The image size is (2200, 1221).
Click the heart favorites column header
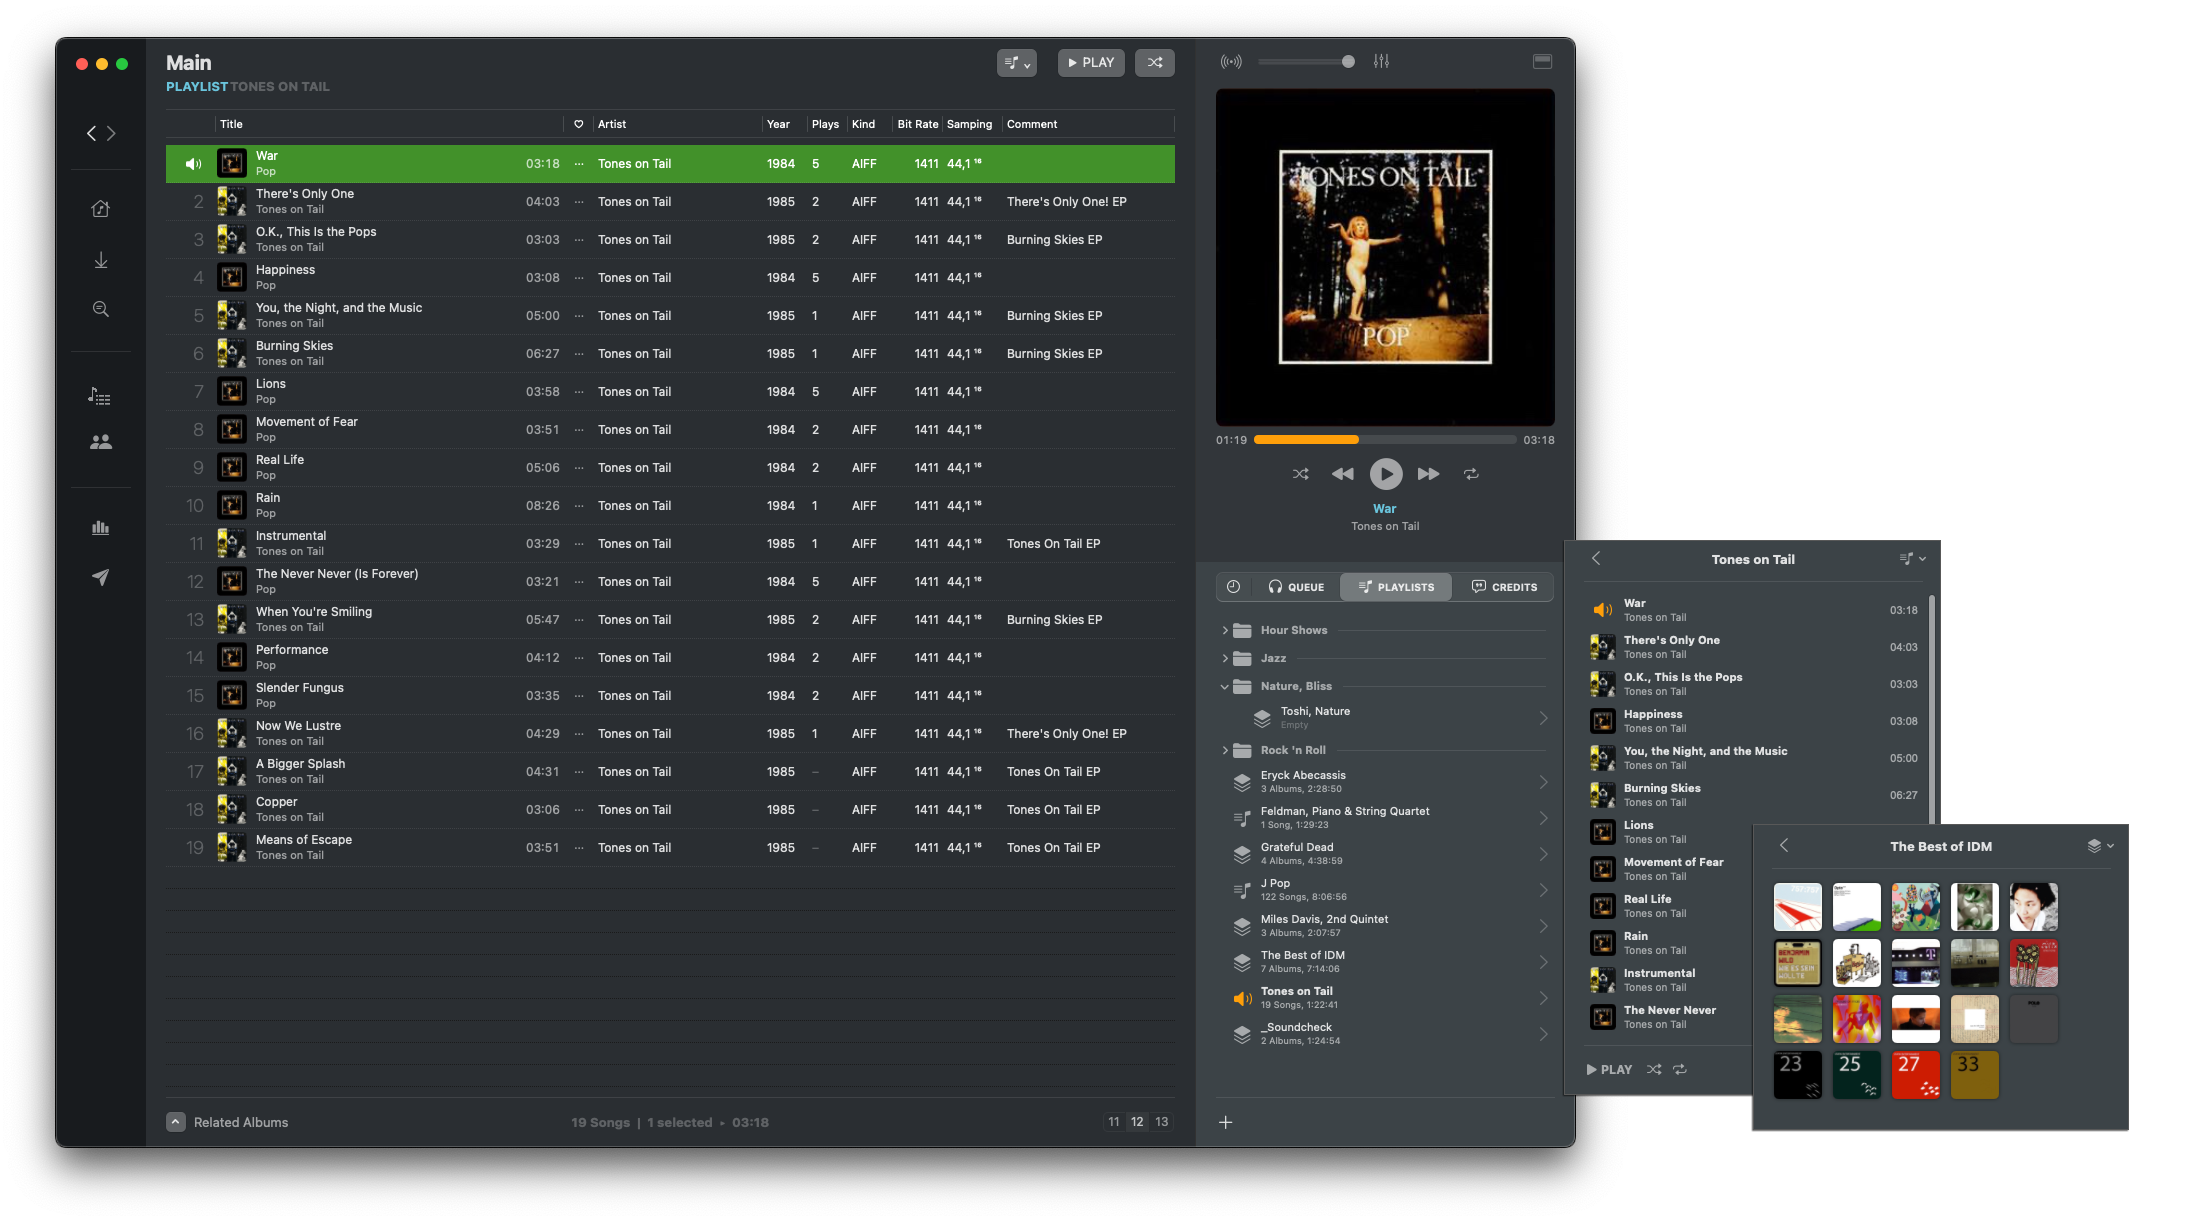tap(578, 124)
